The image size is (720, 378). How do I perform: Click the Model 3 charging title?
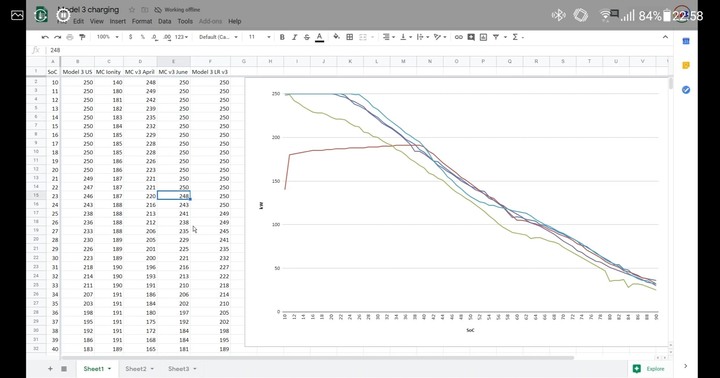[88, 10]
